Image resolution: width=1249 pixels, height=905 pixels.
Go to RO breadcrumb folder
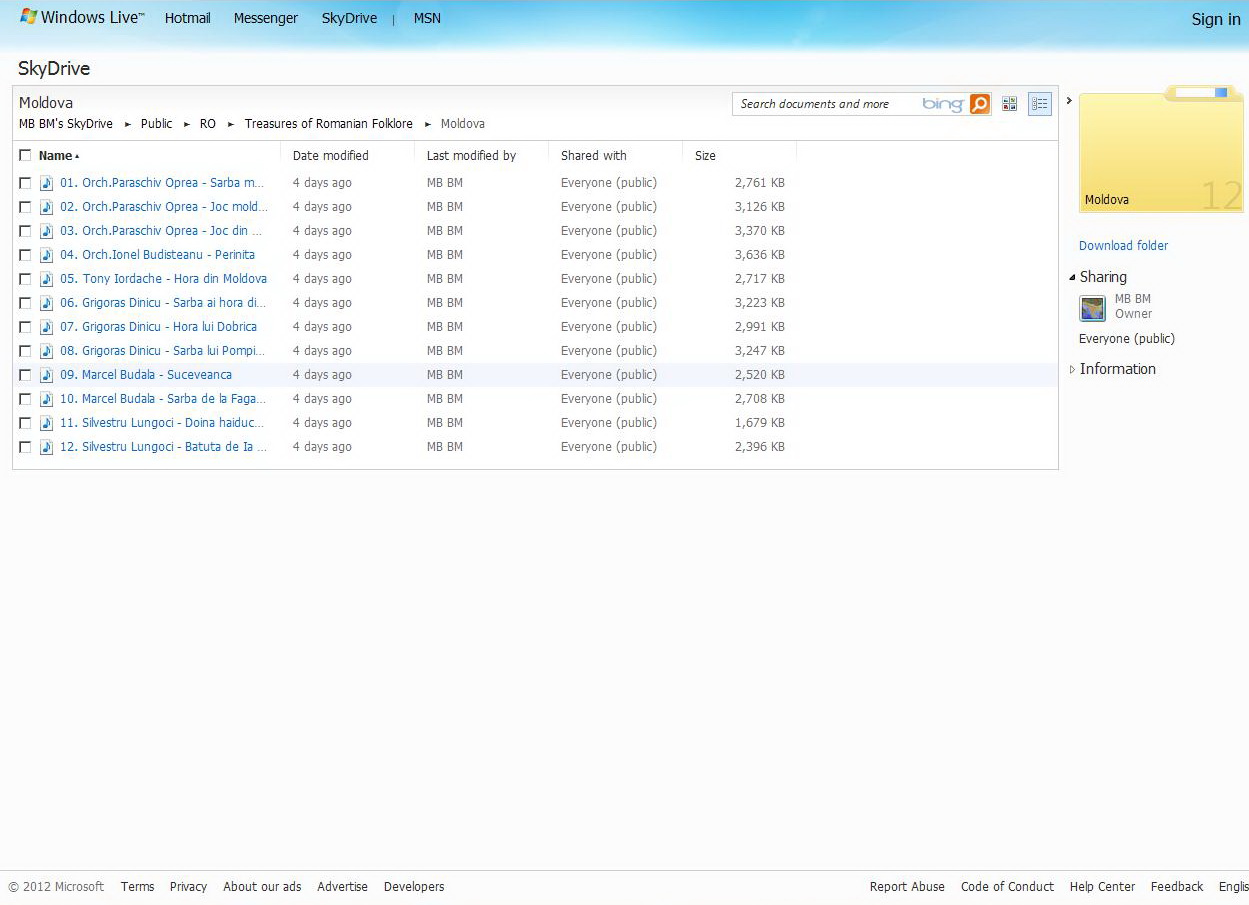click(208, 124)
